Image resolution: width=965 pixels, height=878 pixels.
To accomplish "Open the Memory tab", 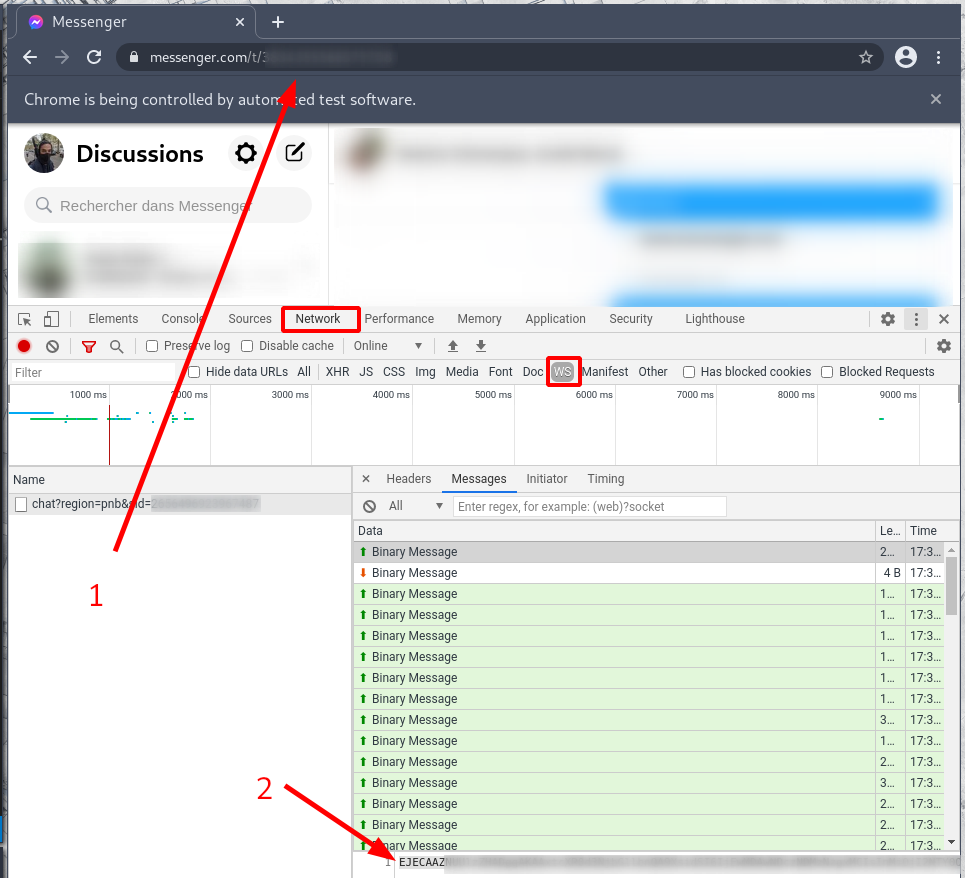I will pos(479,319).
